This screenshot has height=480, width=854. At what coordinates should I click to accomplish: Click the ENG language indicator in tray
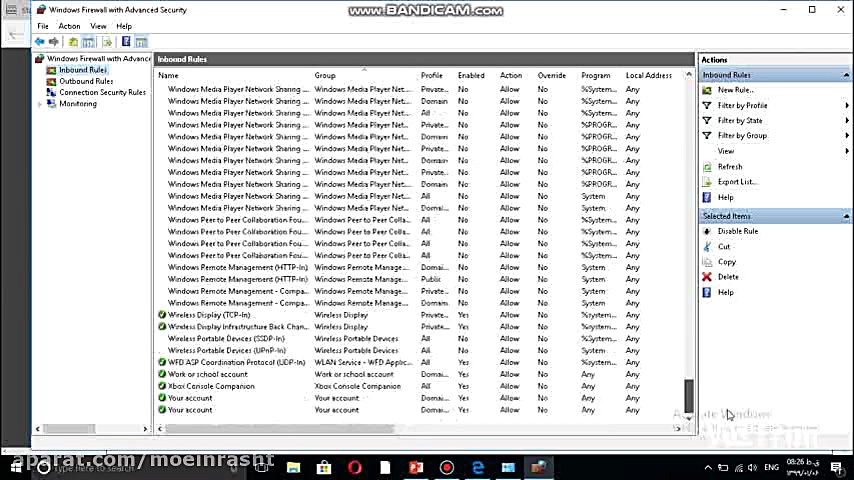click(x=771, y=467)
